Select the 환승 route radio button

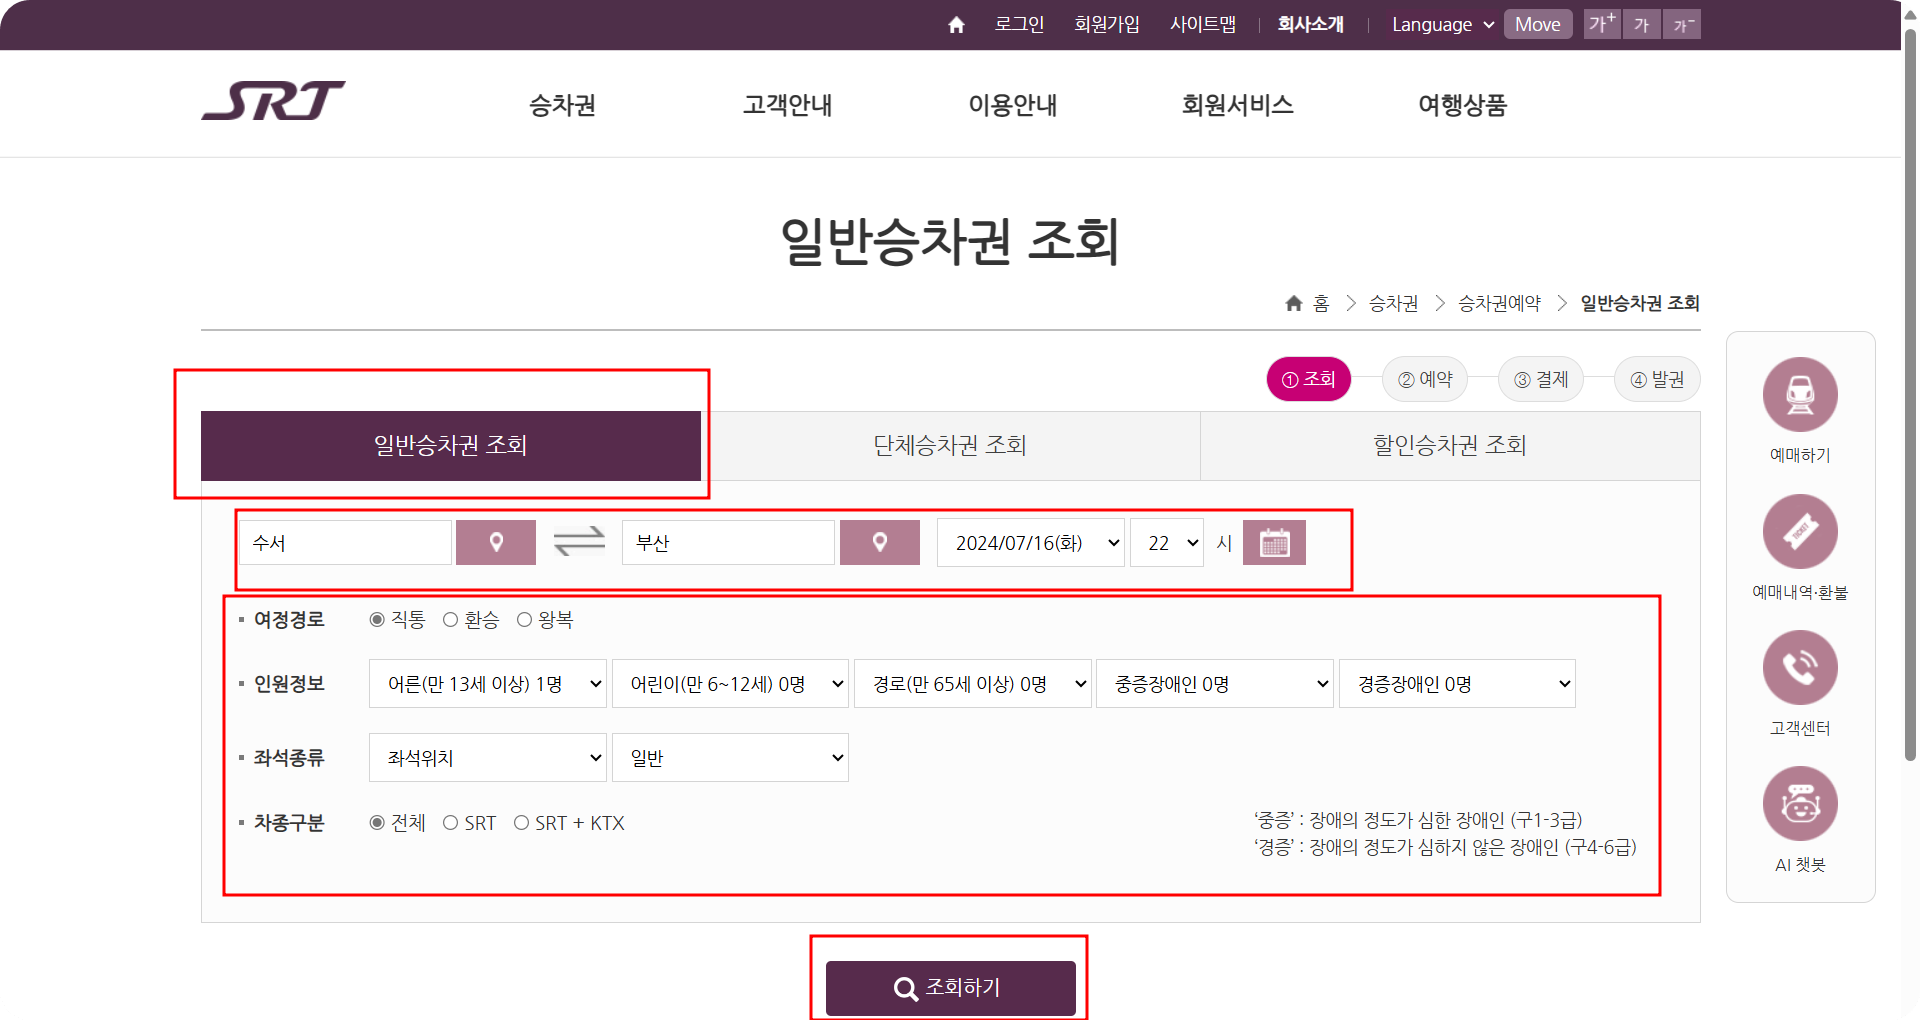pos(451,619)
